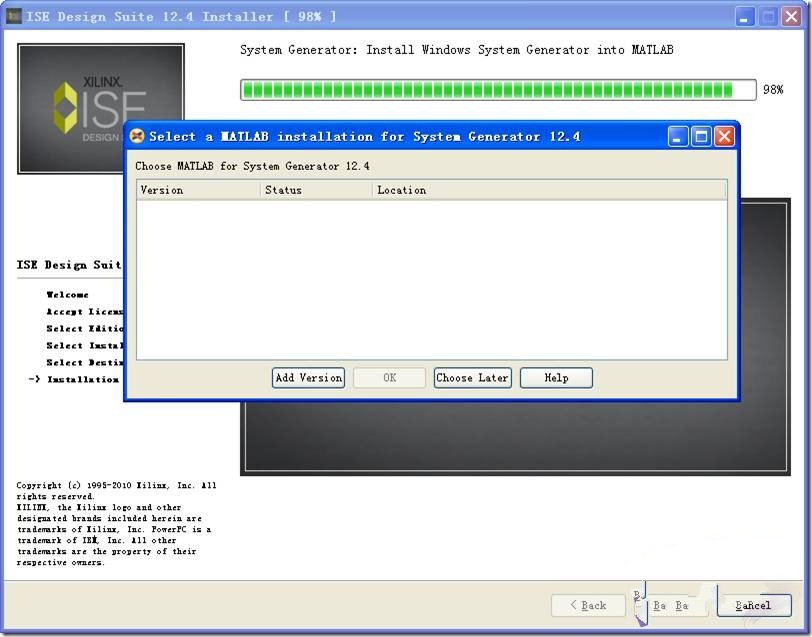Click the installation progress bar
Screen dimensions: 812x637
[x=498, y=90]
